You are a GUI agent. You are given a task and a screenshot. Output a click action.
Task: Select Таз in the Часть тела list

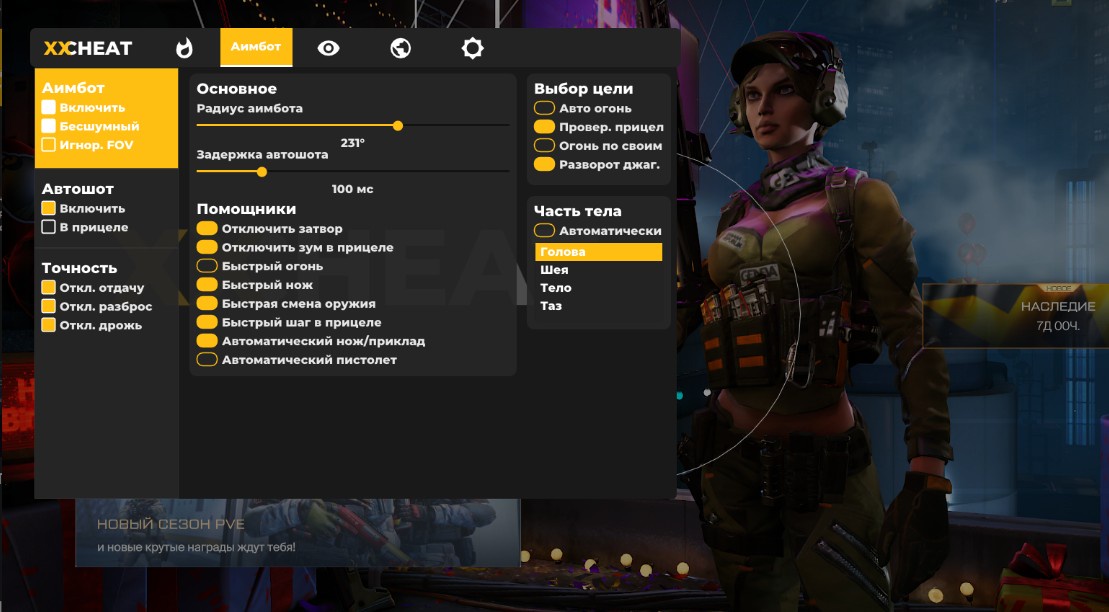click(x=598, y=306)
